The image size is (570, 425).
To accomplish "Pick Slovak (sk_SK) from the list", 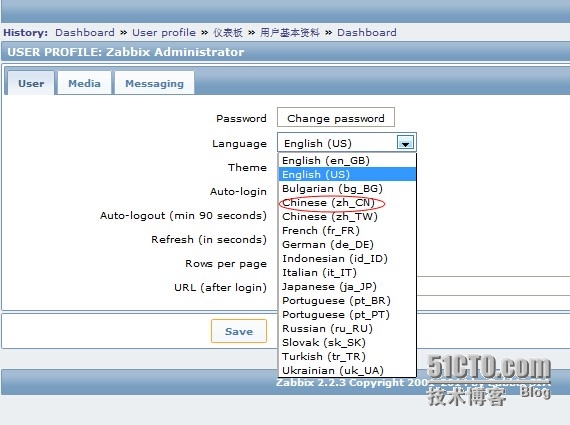I will pyautogui.click(x=347, y=342).
